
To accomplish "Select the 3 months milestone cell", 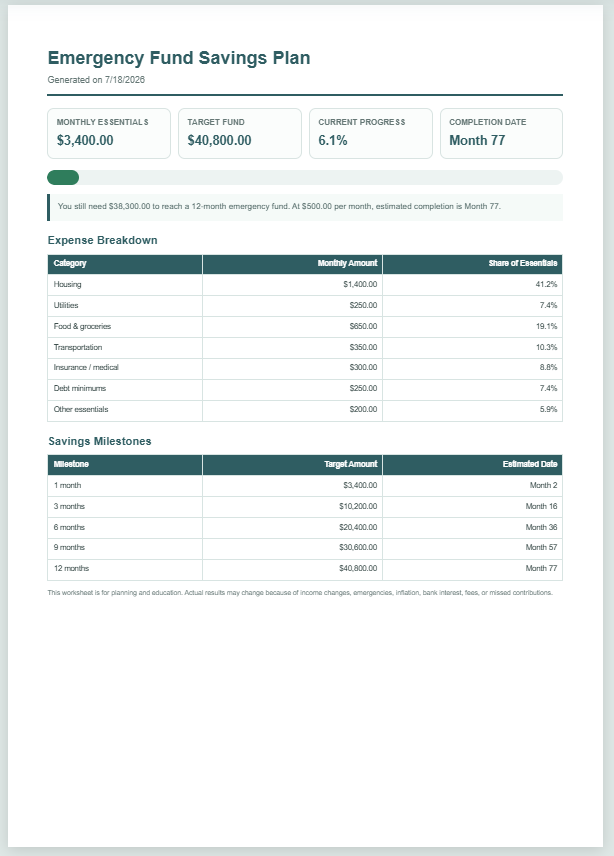I will [125, 507].
